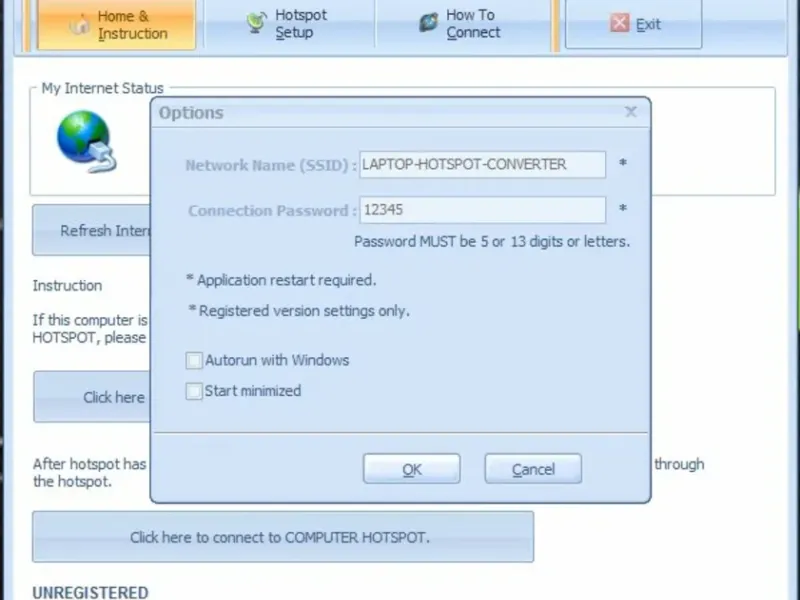Click here to connect to COMPUTER HOTSPOT
Image resolution: width=800 pixels, height=600 pixels.
point(283,537)
